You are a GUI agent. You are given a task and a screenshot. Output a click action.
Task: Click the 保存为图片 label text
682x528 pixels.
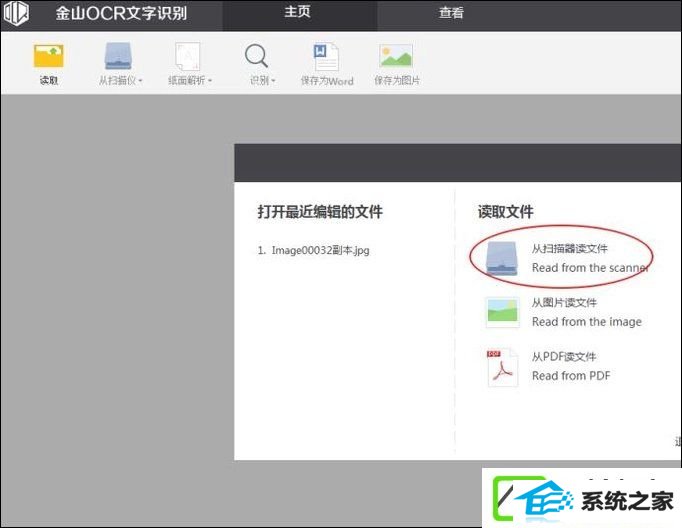click(397, 80)
